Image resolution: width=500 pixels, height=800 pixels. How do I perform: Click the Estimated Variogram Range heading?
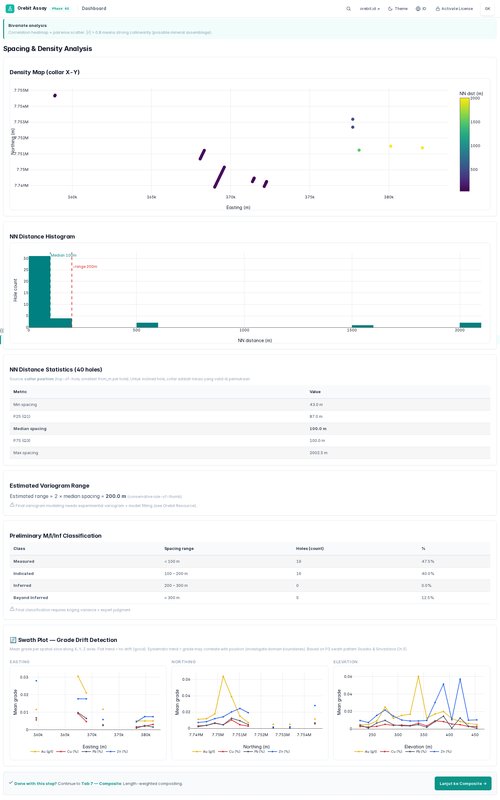click(x=49, y=486)
